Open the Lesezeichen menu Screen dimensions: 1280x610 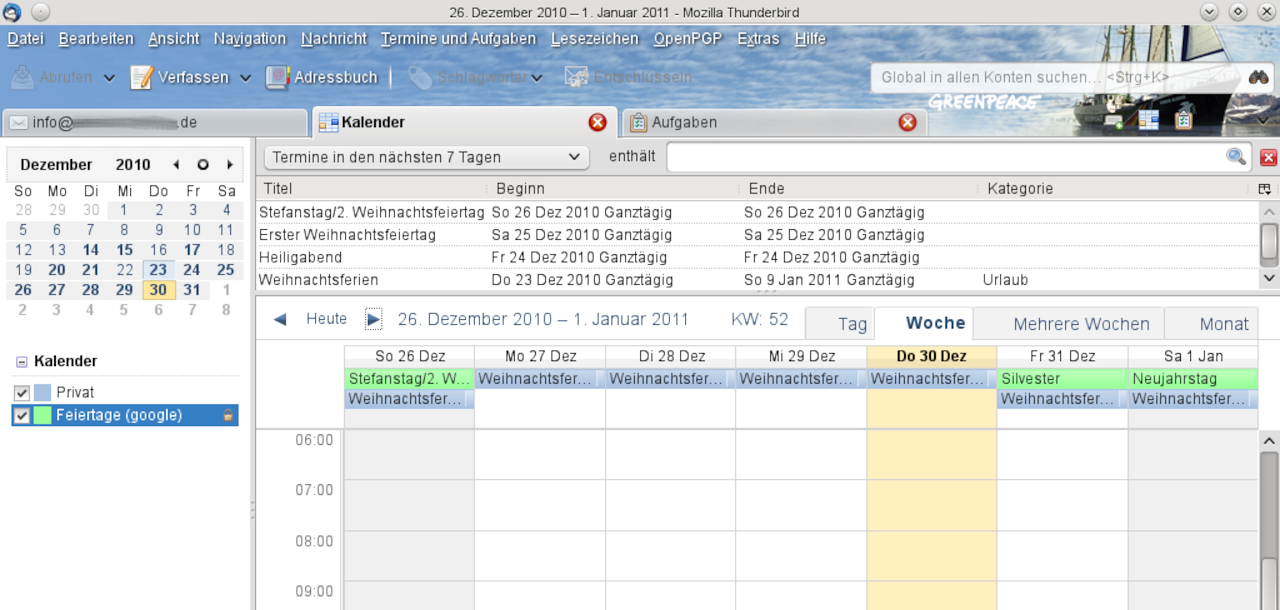click(x=595, y=39)
